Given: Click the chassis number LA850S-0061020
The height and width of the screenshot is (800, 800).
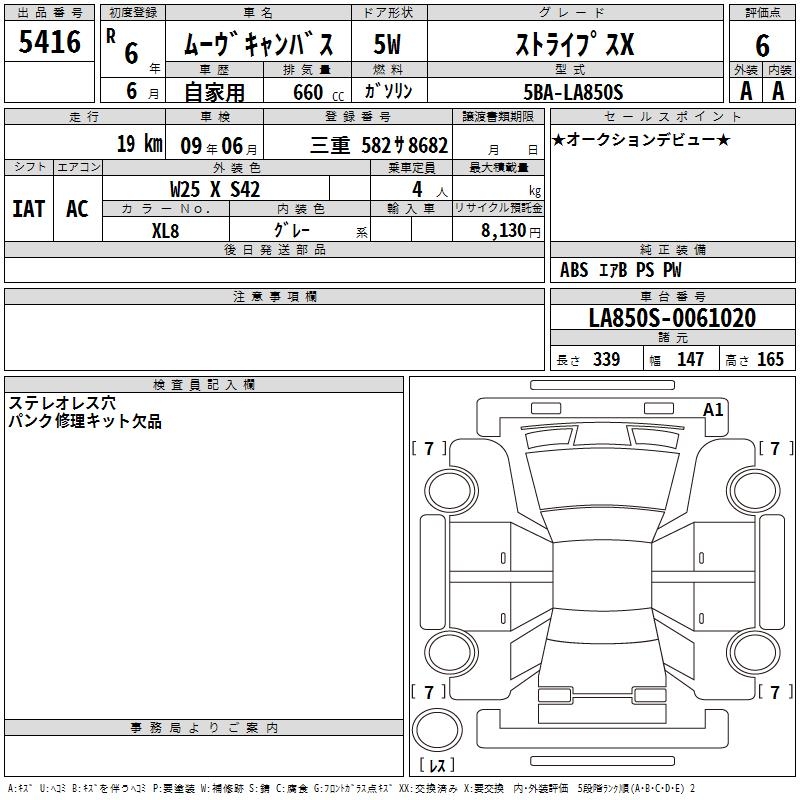Looking at the screenshot, I should [x=672, y=318].
